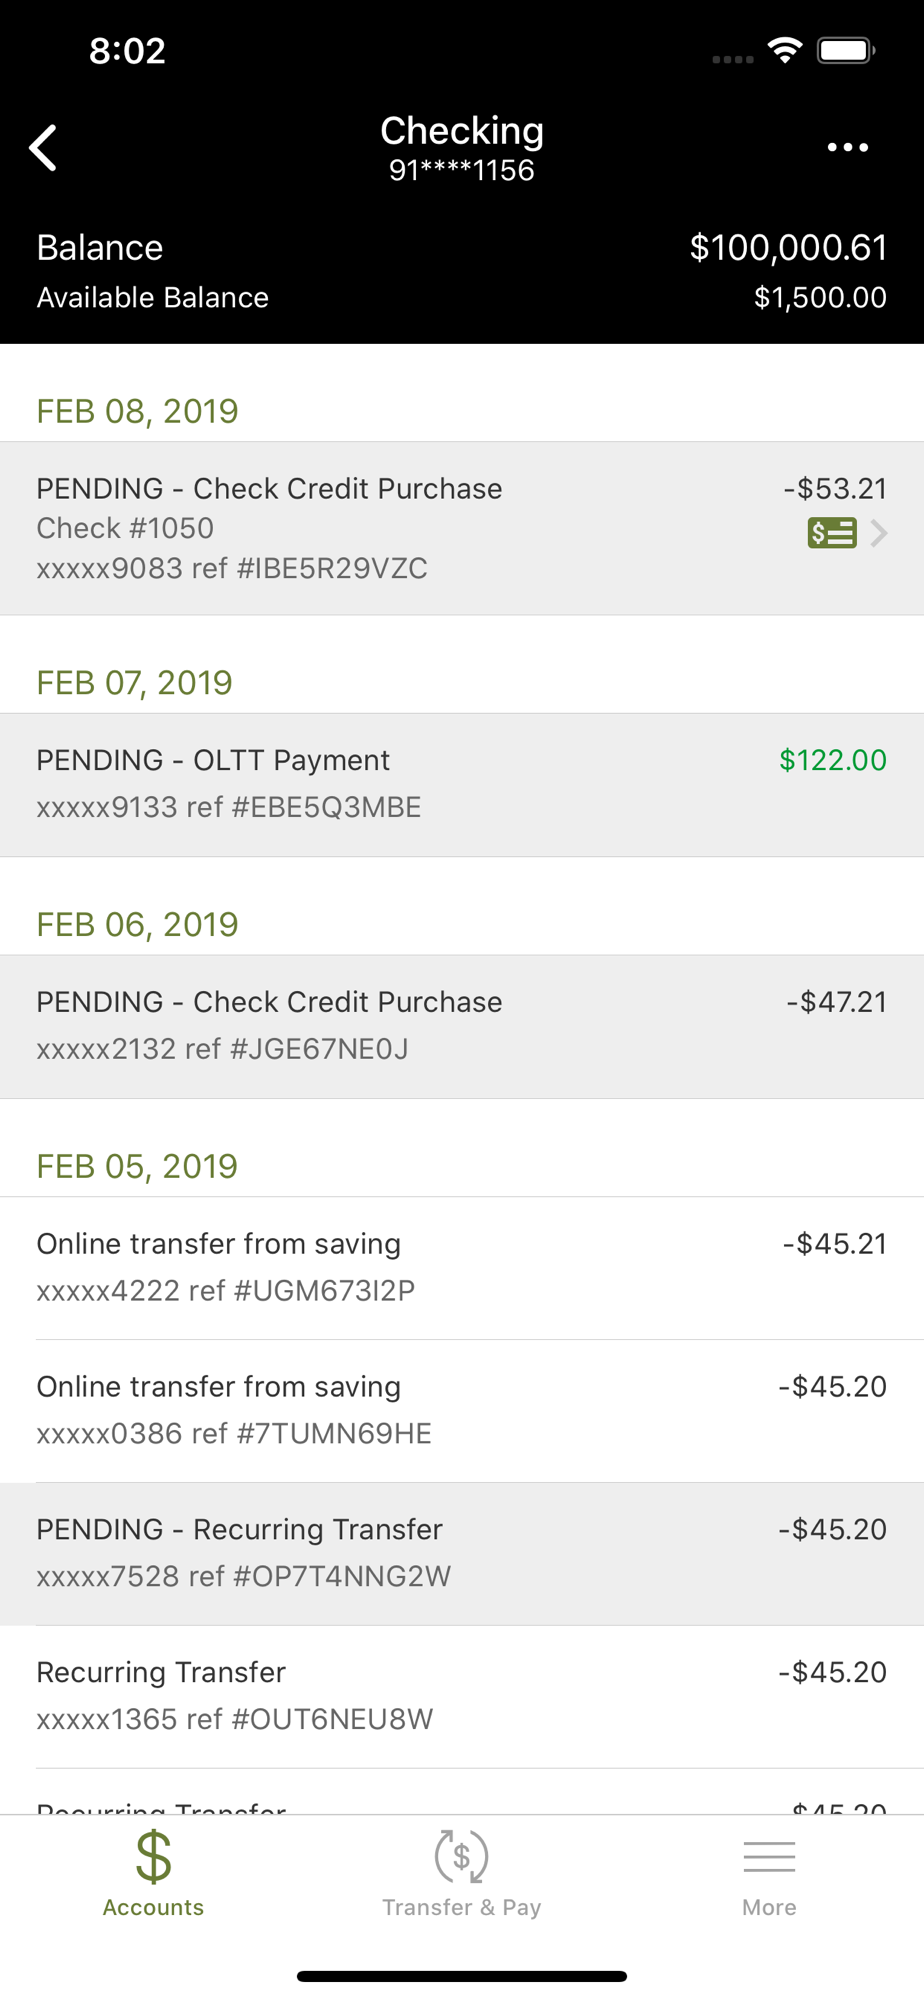Tap the Available Balance label
The image size is (924, 2000).
click(153, 298)
